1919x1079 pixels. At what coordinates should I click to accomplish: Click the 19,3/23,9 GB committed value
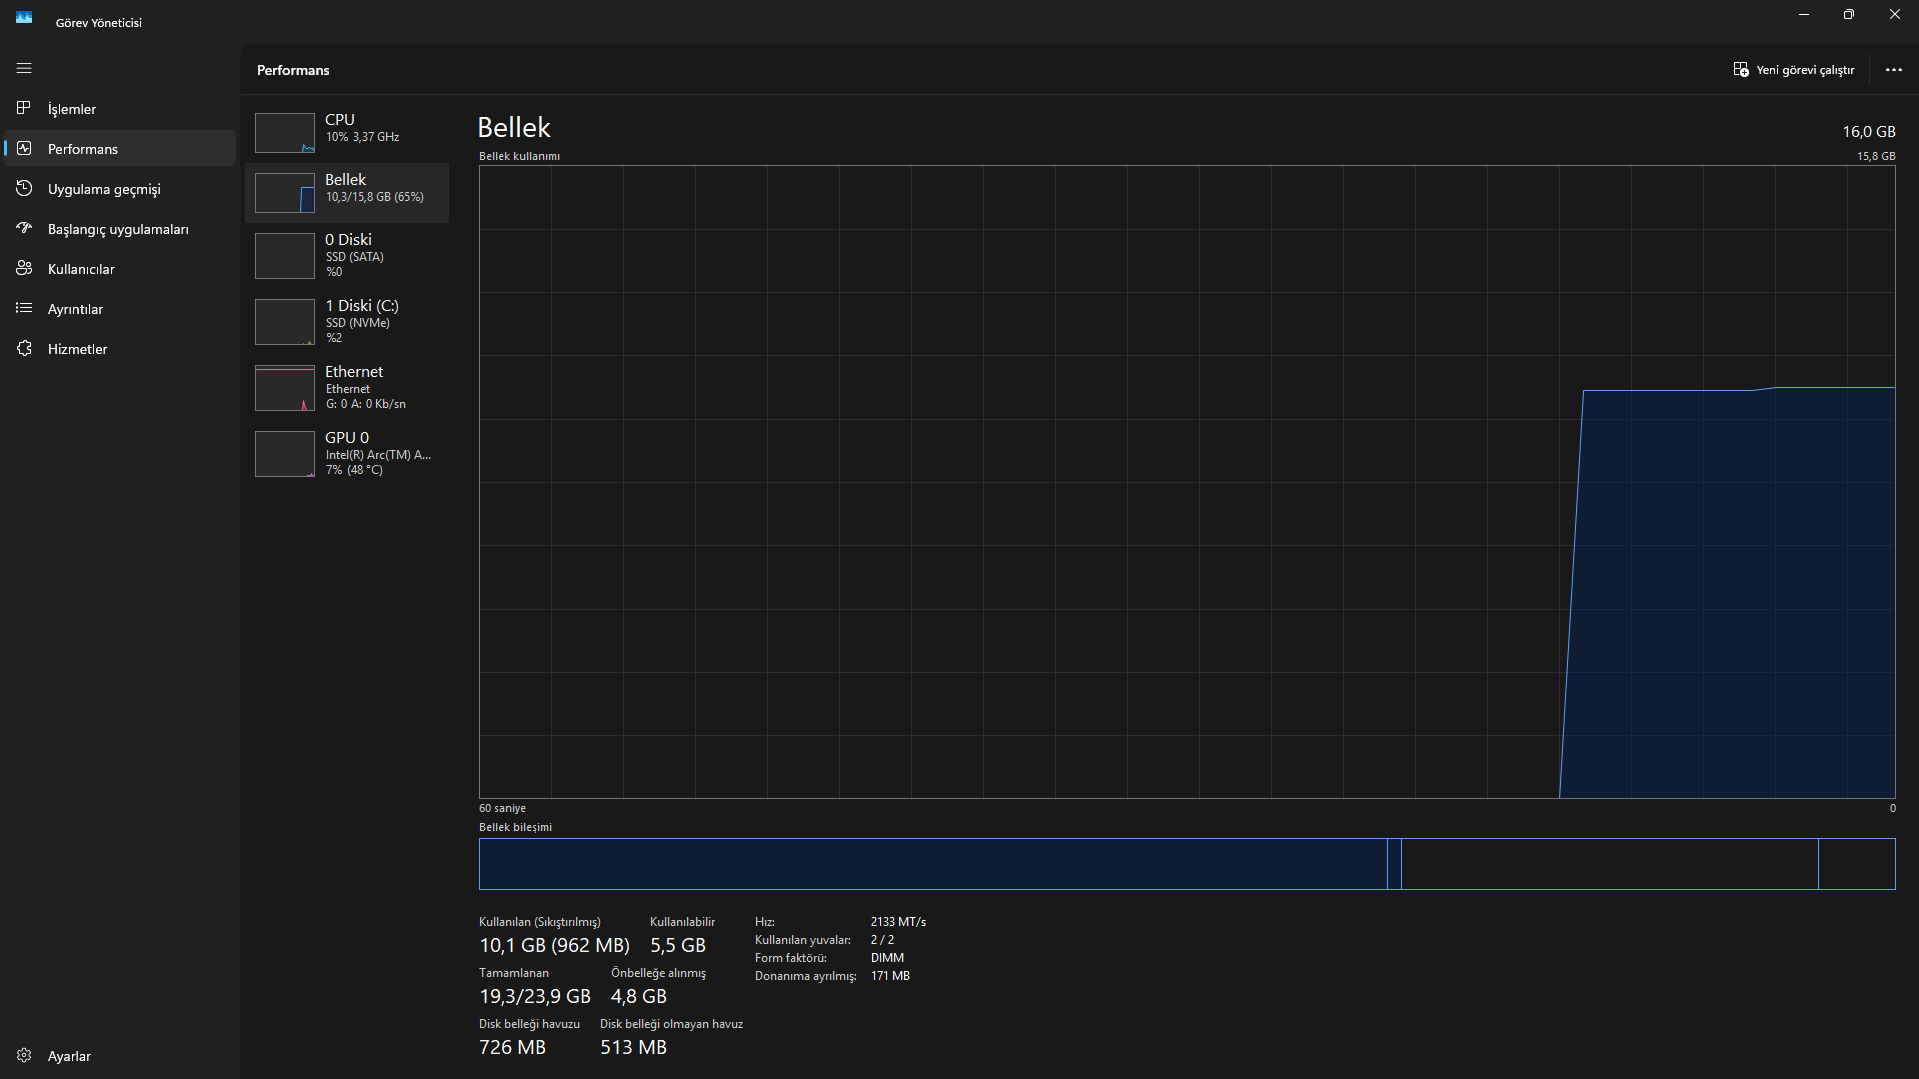(x=535, y=996)
